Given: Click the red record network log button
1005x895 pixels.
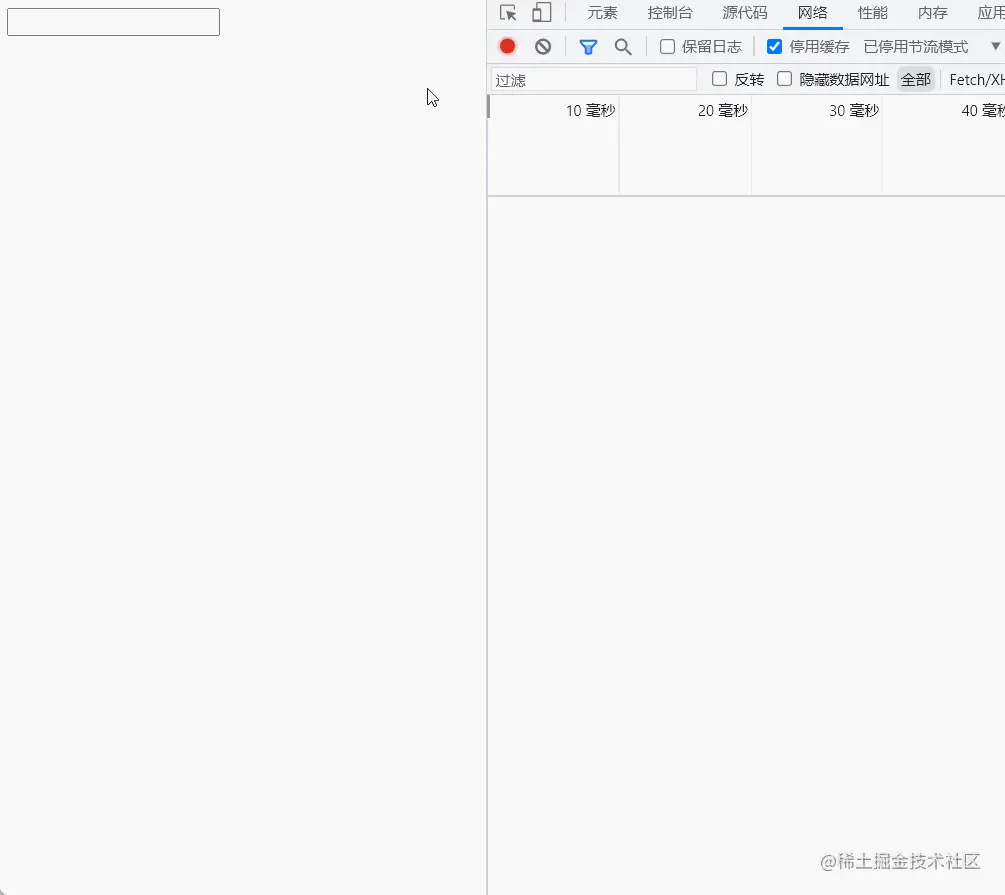Looking at the screenshot, I should click(507, 46).
